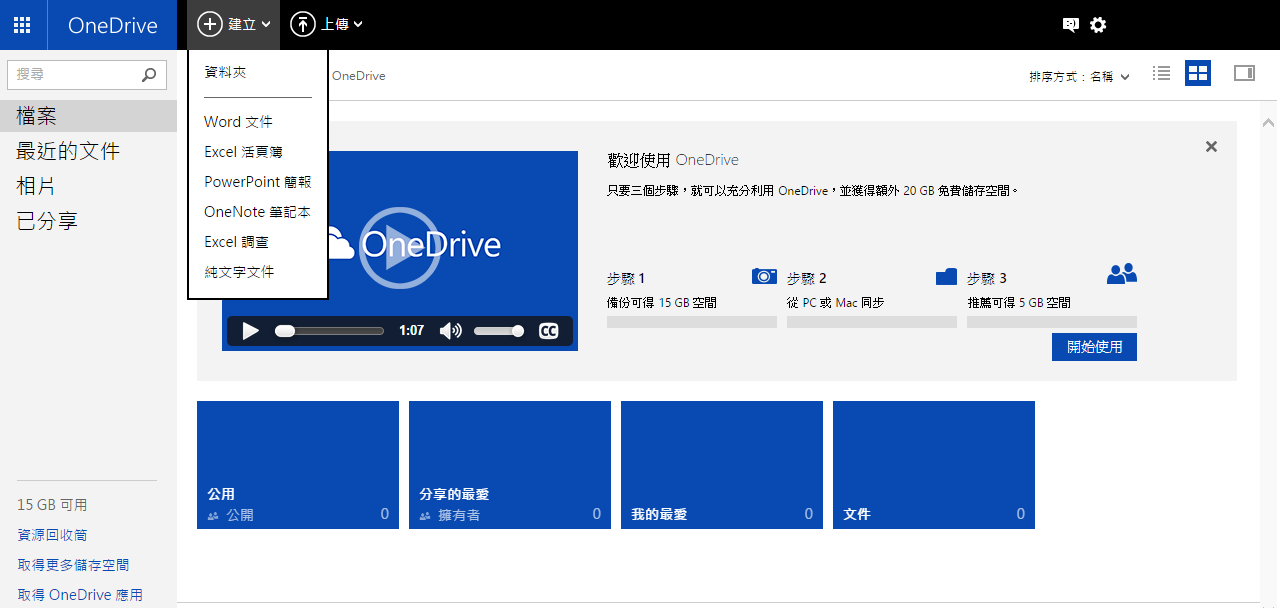The image size is (1280, 608).
Task: Open 檔案 in the sidebar
Action: [x=88, y=116]
